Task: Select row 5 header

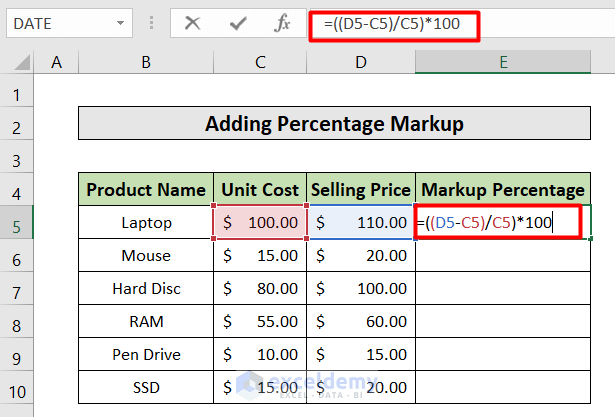Action: [x=17, y=222]
